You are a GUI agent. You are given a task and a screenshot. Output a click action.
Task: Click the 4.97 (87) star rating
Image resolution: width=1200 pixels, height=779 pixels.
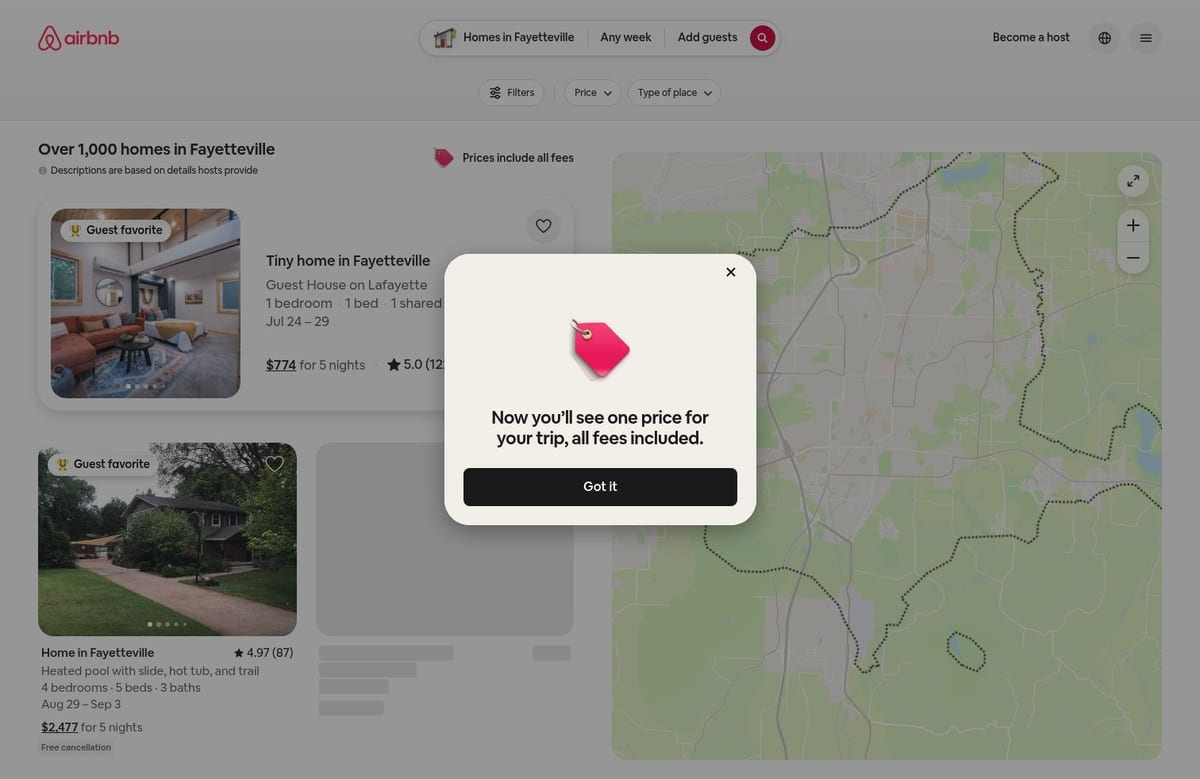click(263, 653)
